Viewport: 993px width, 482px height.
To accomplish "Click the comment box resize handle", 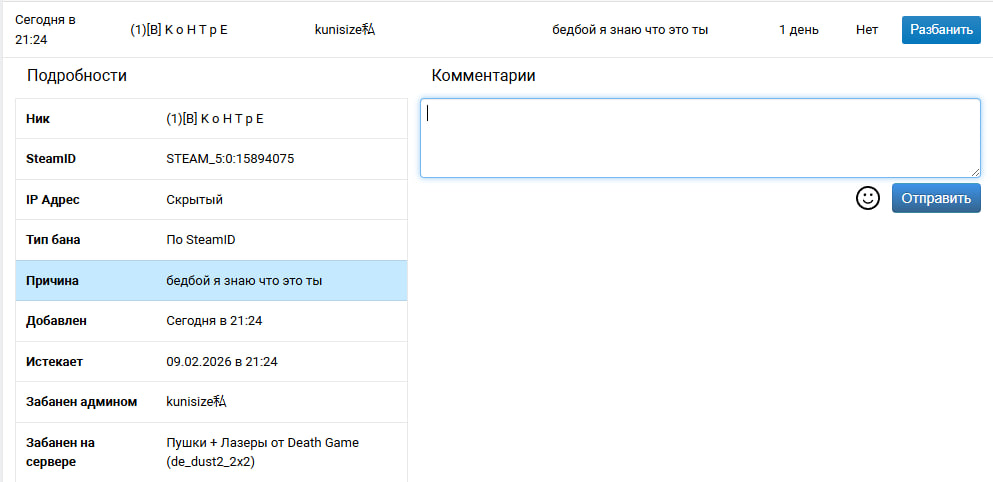I will [974, 172].
